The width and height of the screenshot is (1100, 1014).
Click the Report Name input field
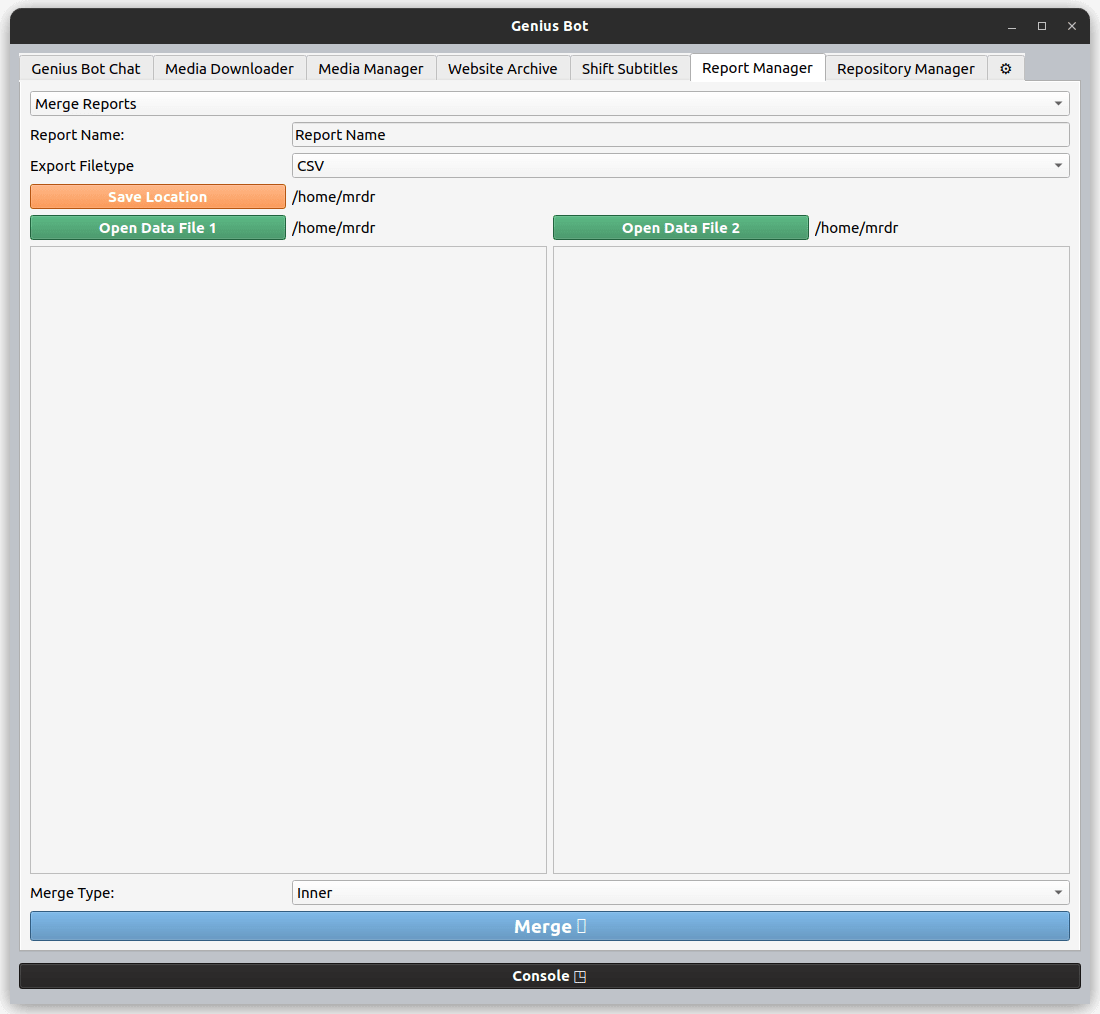click(680, 135)
